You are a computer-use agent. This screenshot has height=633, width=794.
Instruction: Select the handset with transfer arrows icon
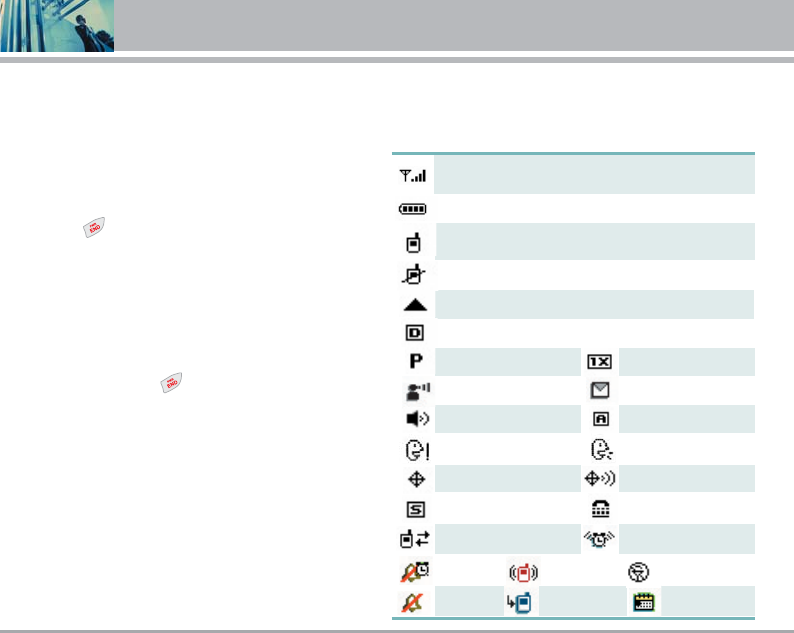click(415, 539)
